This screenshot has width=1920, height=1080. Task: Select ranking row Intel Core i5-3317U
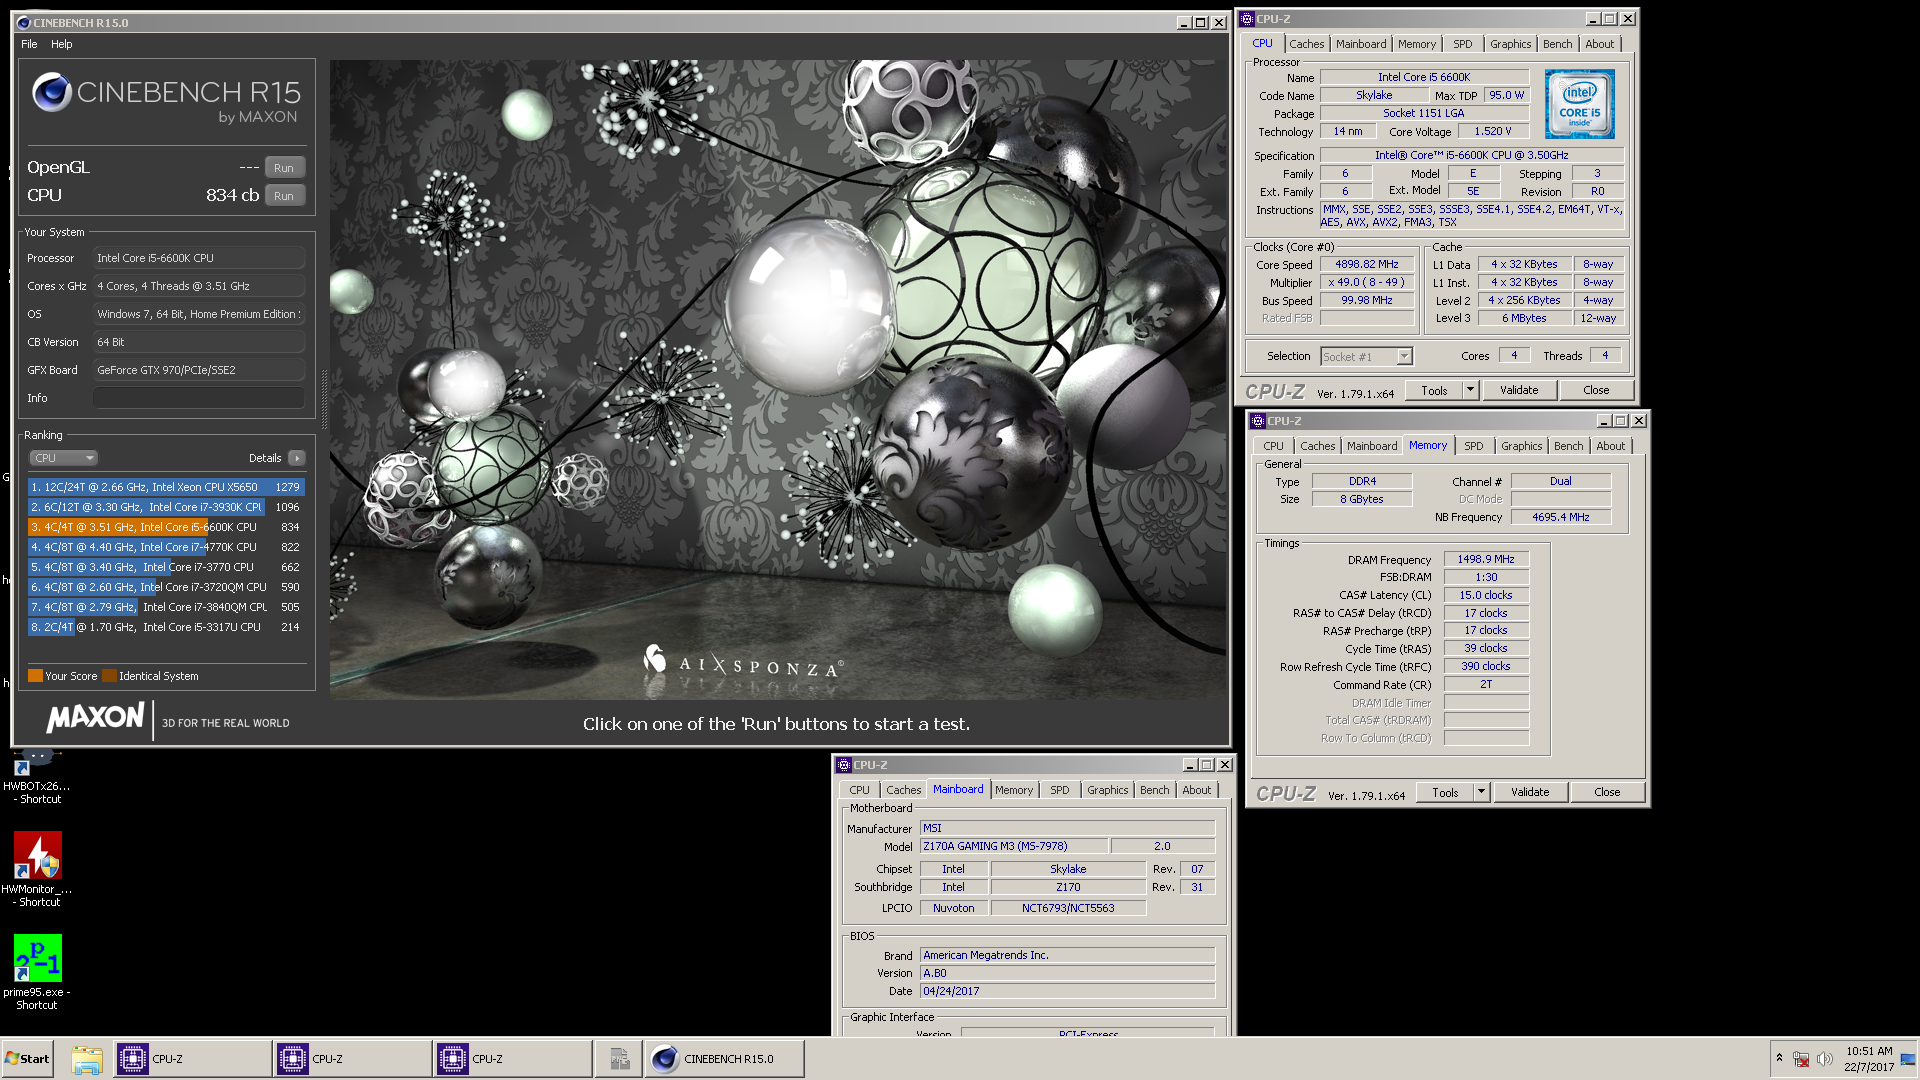[x=165, y=627]
